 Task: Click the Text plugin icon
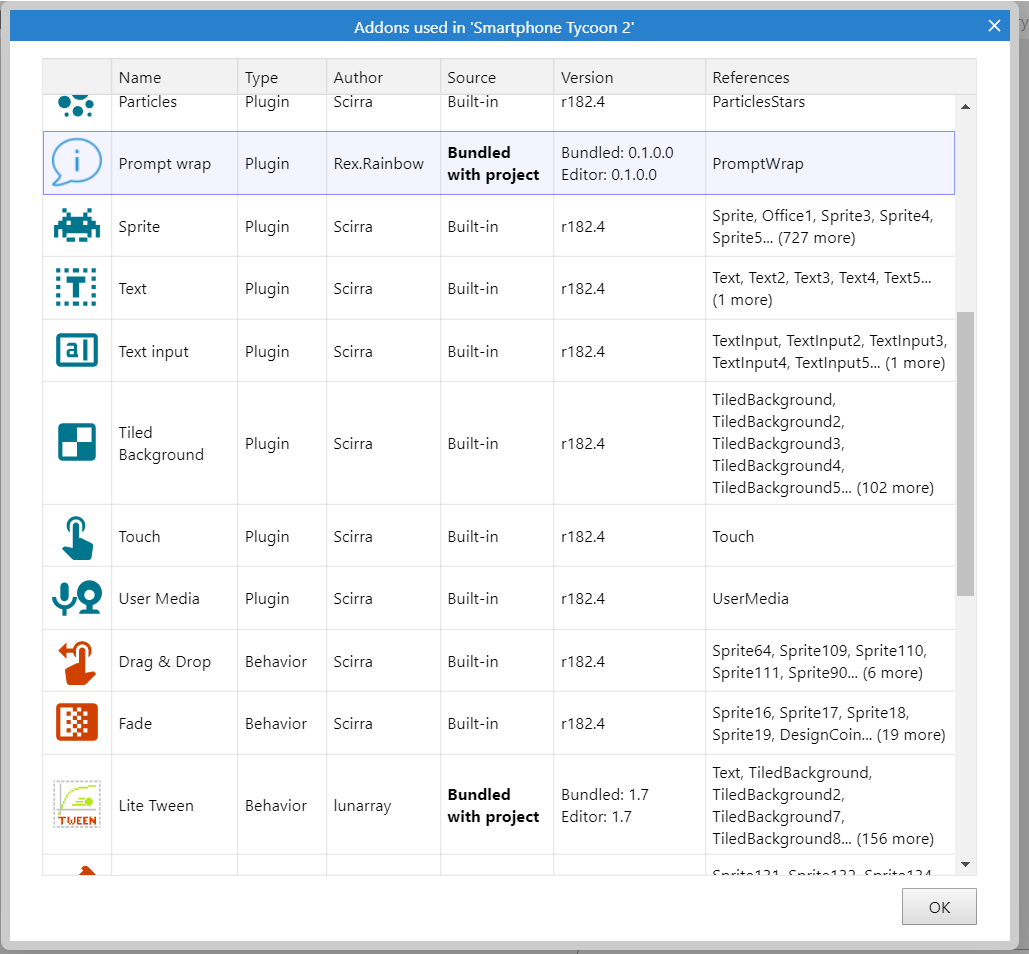coord(77,287)
